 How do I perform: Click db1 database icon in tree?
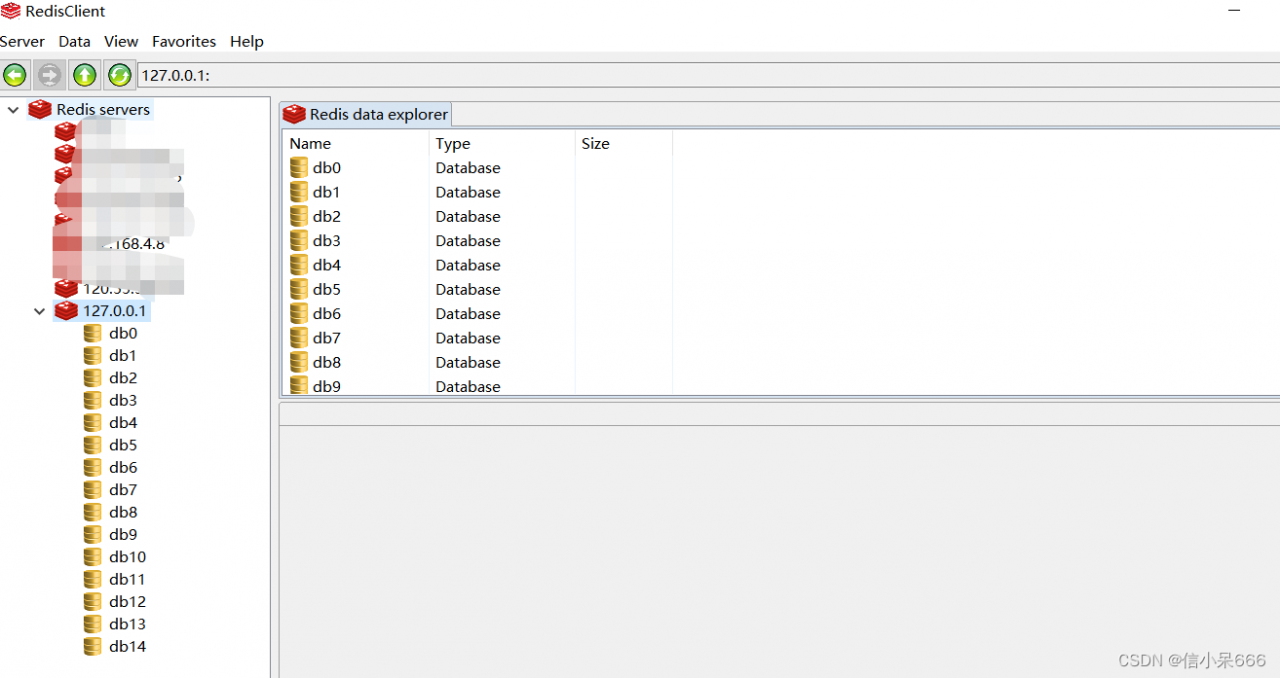[93, 356]
